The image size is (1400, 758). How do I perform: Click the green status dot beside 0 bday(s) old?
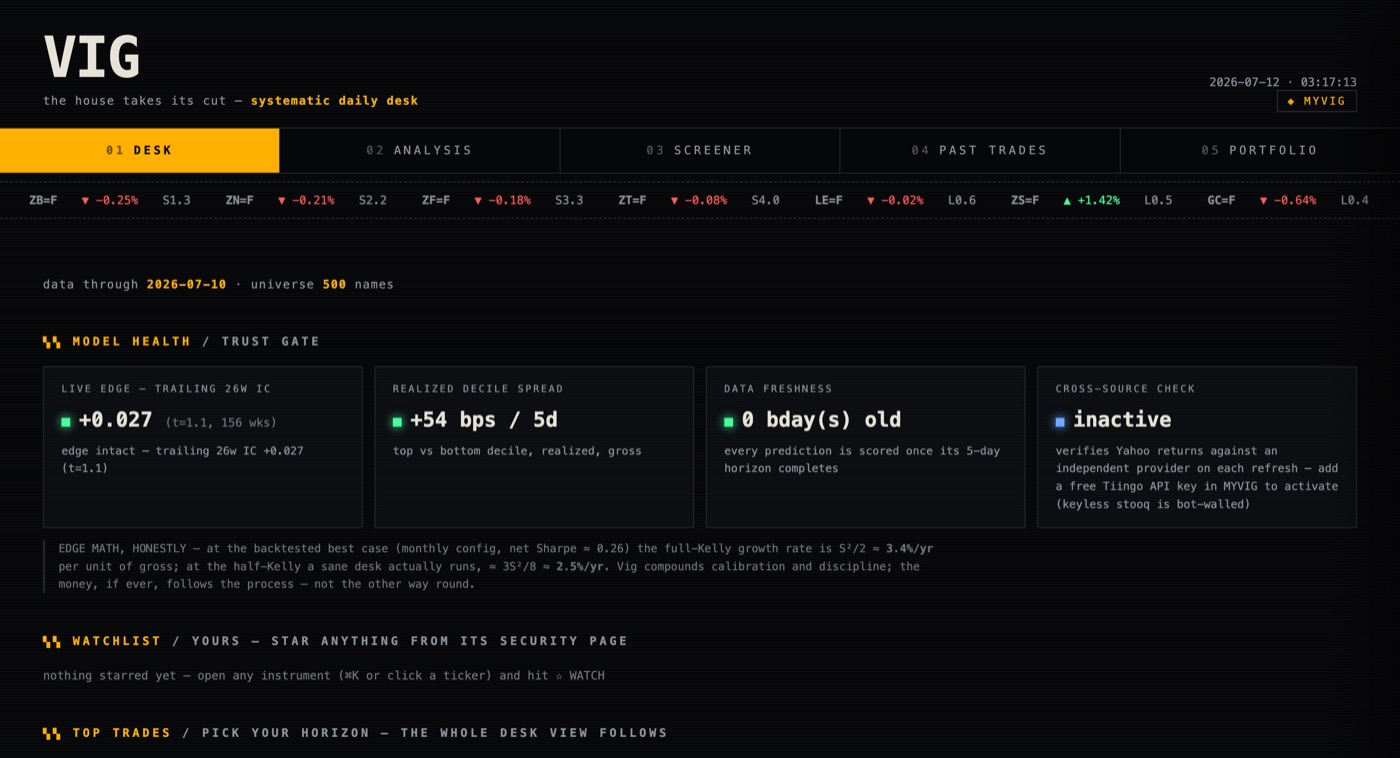coord(729,422)
